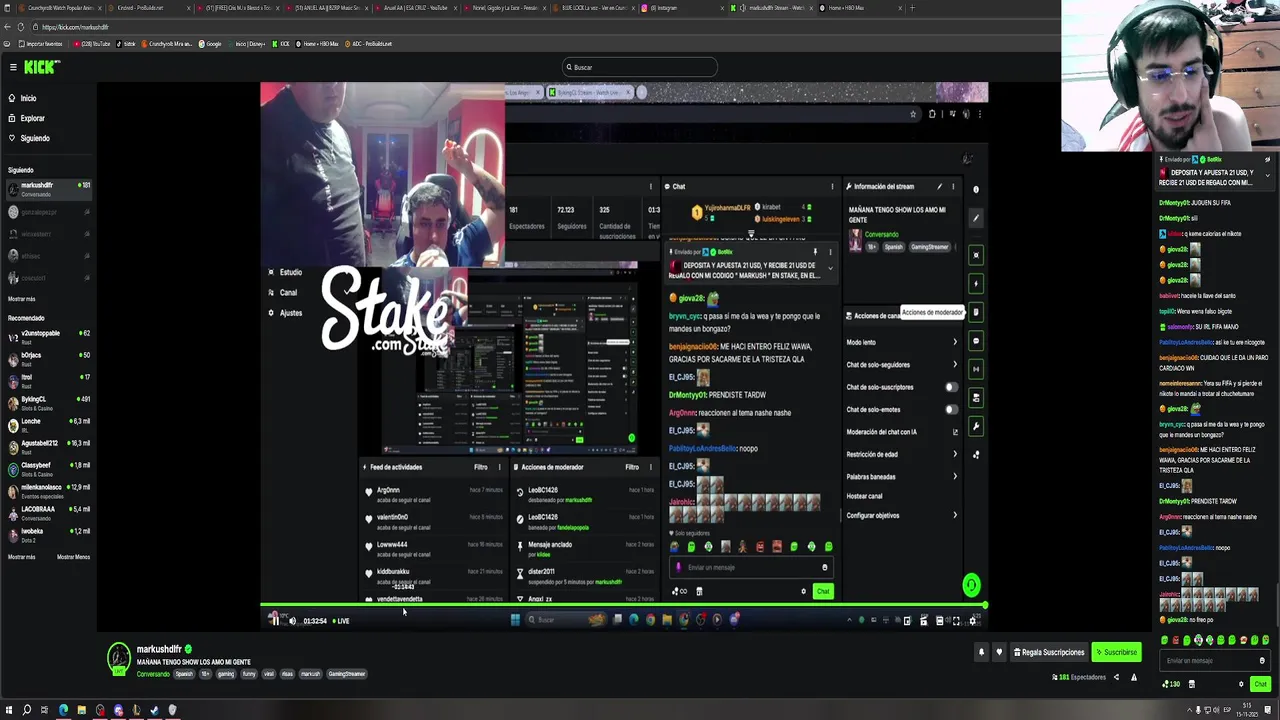Edit stream info with pencil icon
1280x720 pixels.
coord(939,186)
